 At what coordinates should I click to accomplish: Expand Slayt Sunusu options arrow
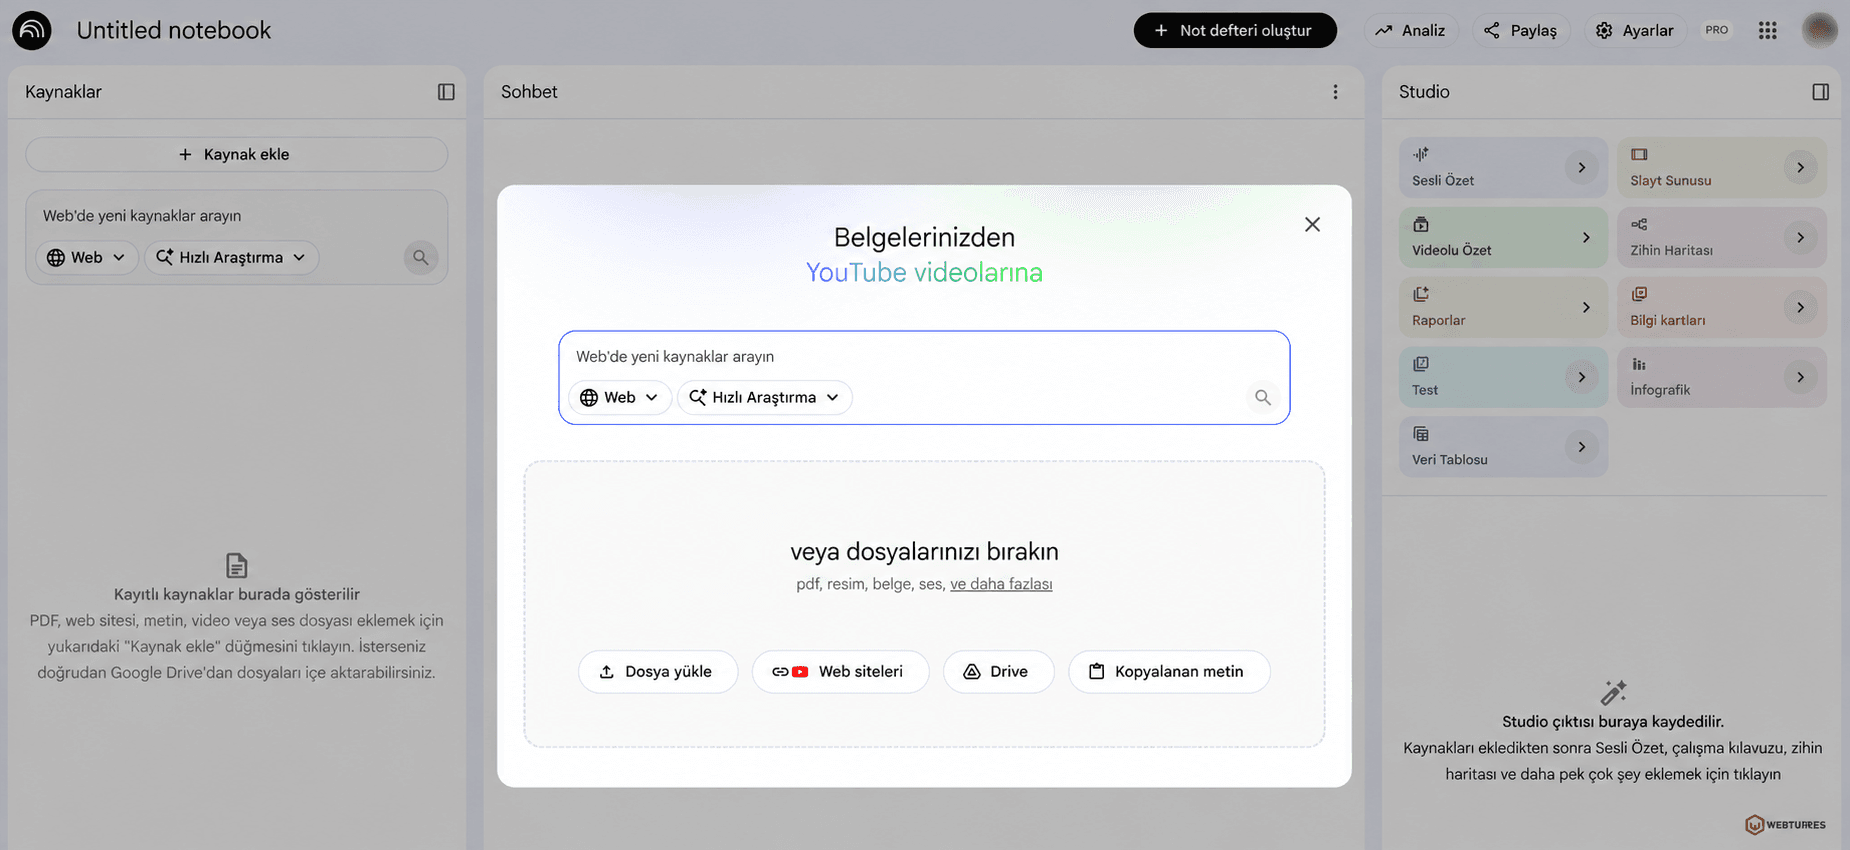pyautogui.click(x=1800, y=167)
